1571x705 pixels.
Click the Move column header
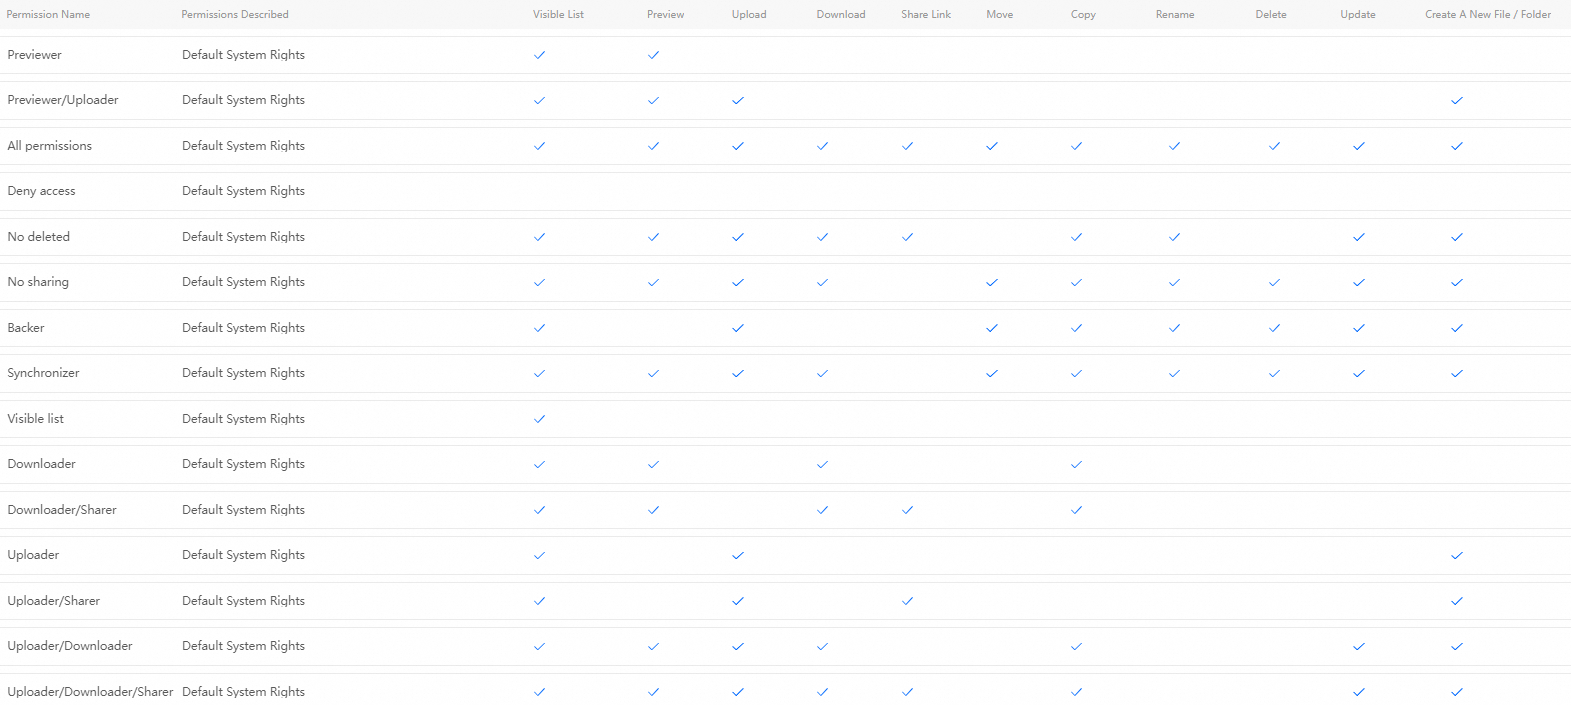1000,14
